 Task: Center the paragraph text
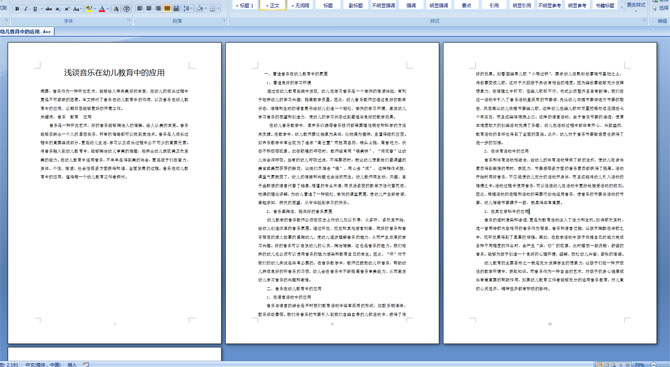149,9
